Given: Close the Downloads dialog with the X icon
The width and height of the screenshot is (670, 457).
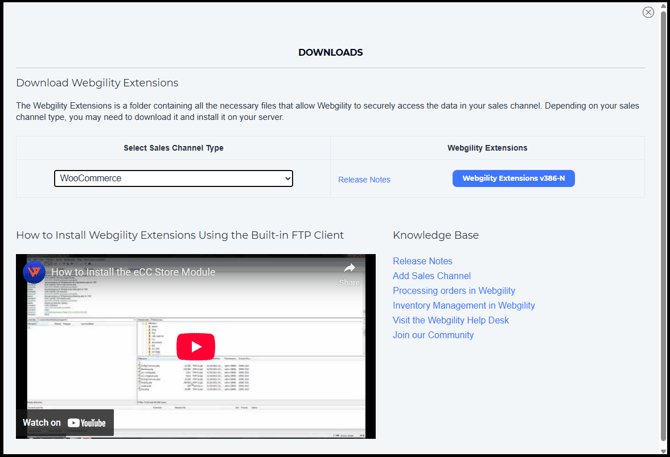Looking at the screenshot, I should coord(648,12).
